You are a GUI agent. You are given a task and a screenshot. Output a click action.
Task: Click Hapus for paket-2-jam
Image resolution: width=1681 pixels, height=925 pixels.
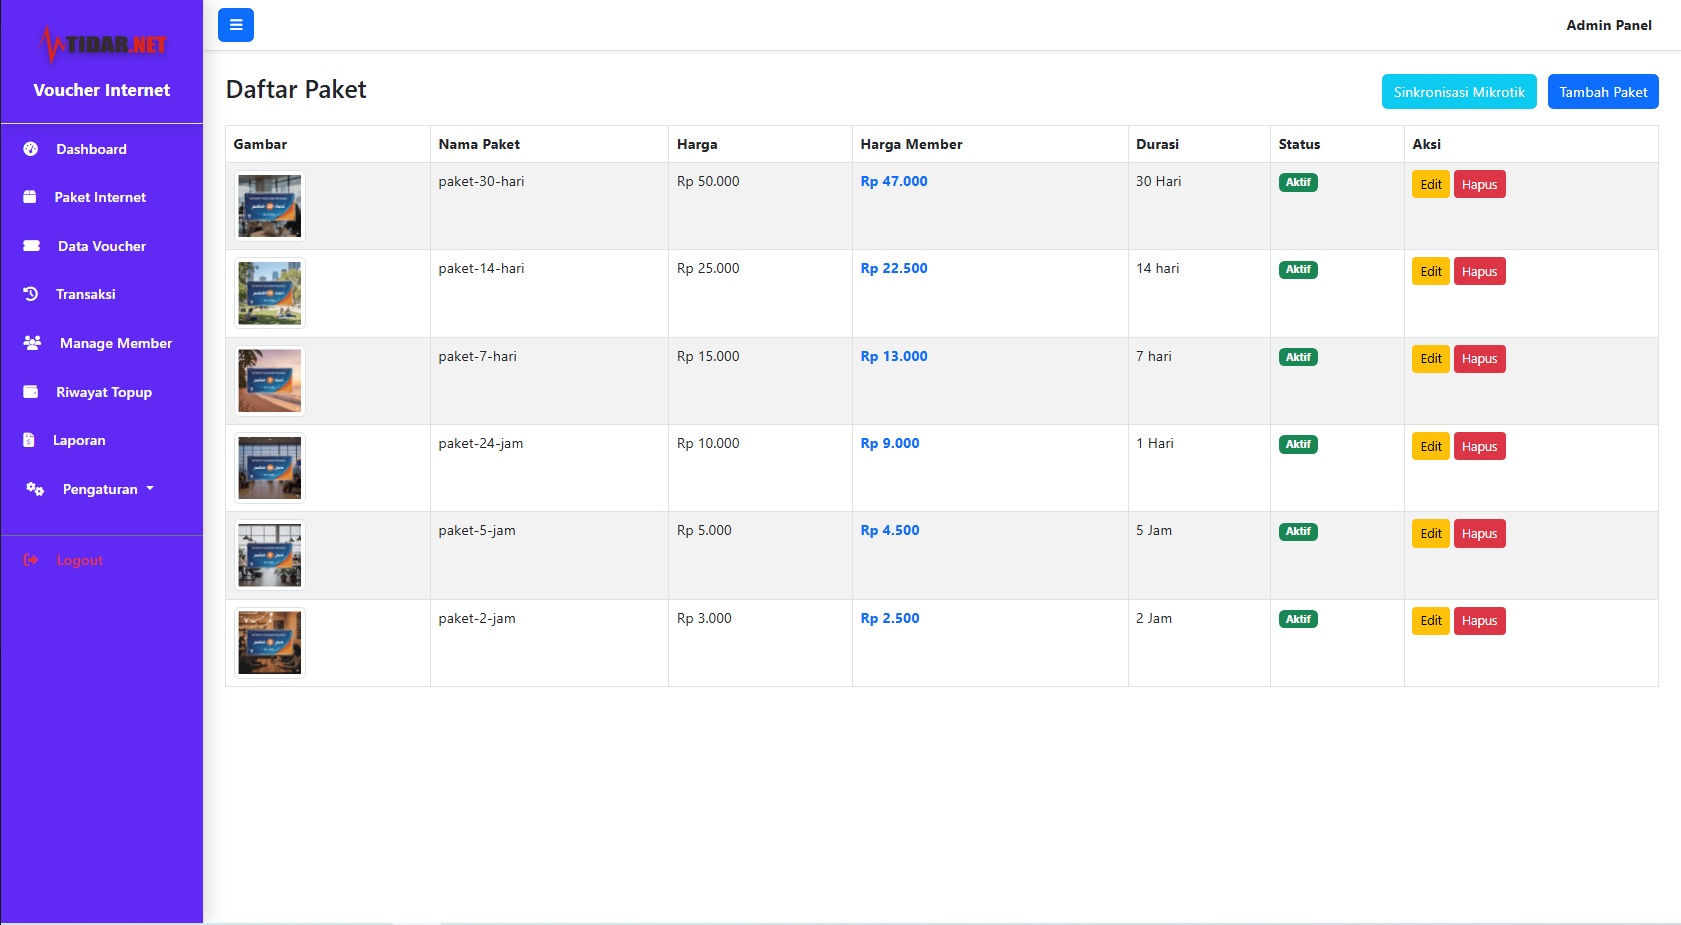1479,621
